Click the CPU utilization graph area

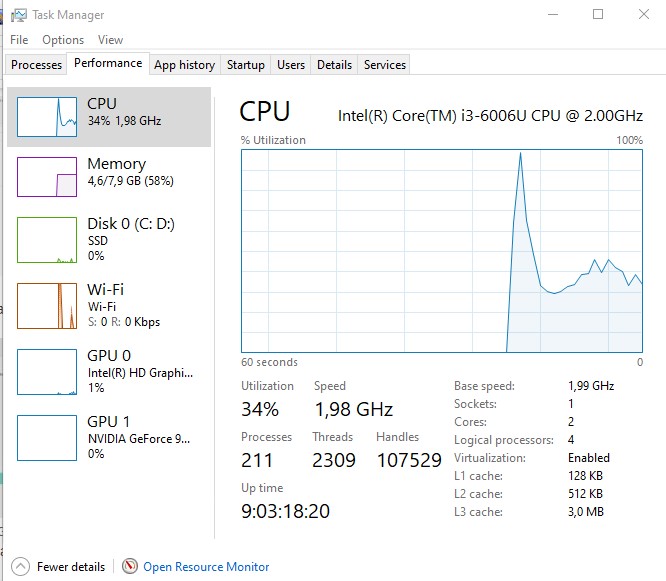(x=442, y=251)
